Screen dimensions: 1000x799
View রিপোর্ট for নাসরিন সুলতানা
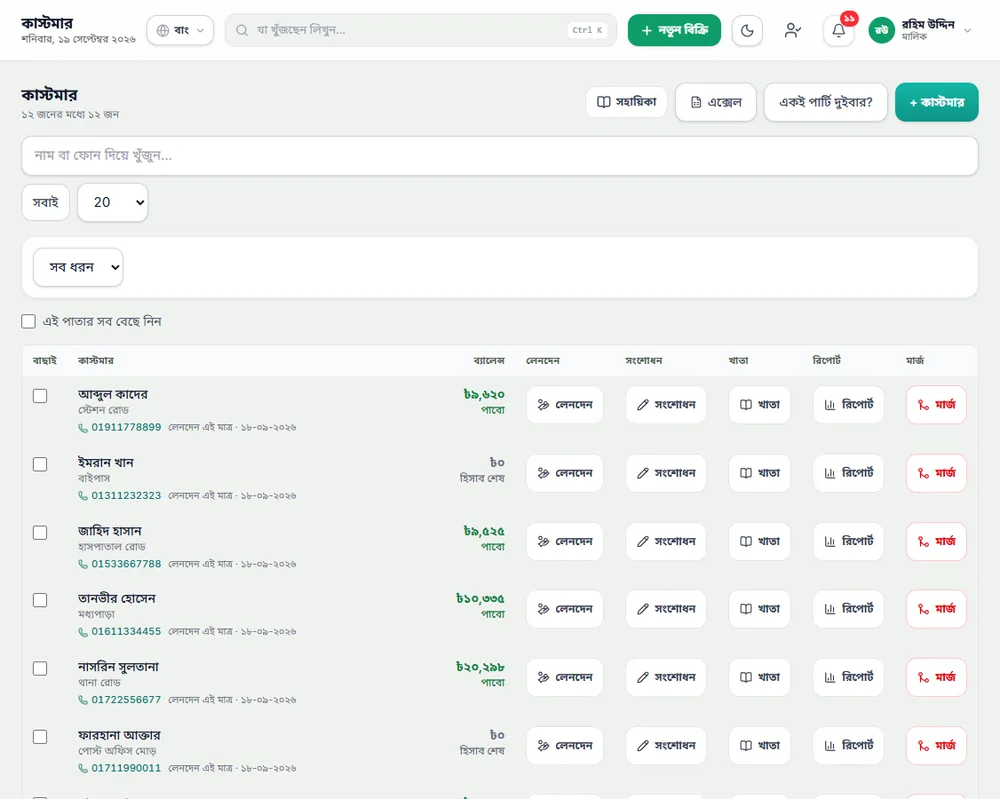tap(848, 677)
